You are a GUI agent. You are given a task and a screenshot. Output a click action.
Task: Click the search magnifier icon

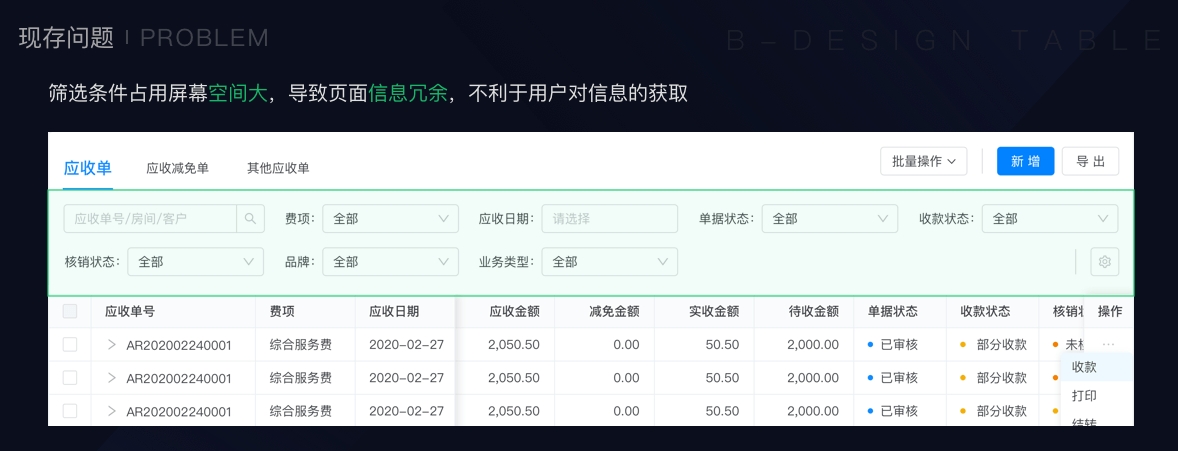(250, 218)
